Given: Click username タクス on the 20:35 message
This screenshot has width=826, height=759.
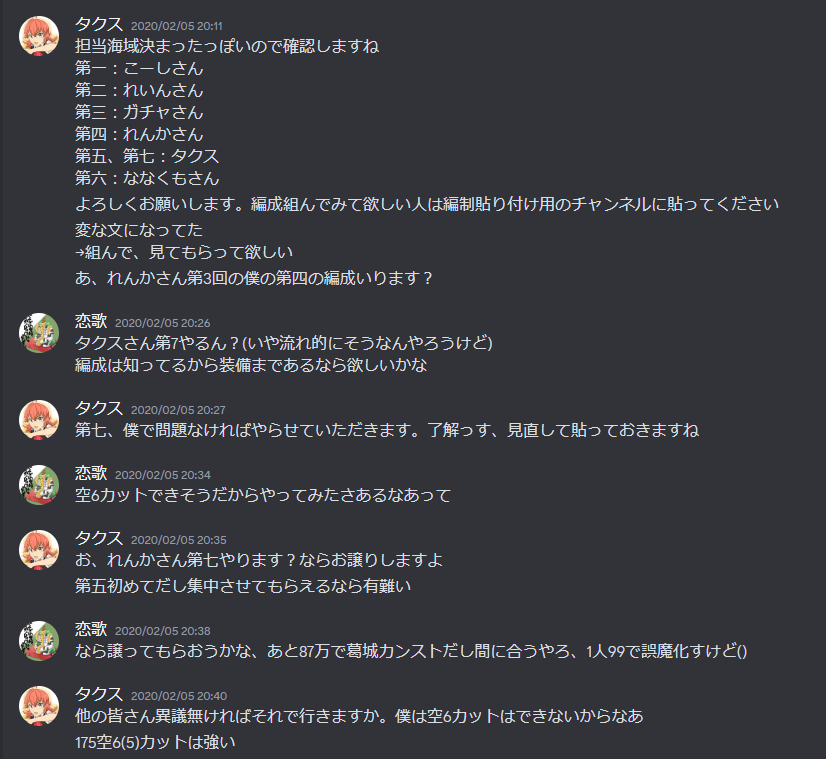Looking at the screenshot, I should coord(99,538).
